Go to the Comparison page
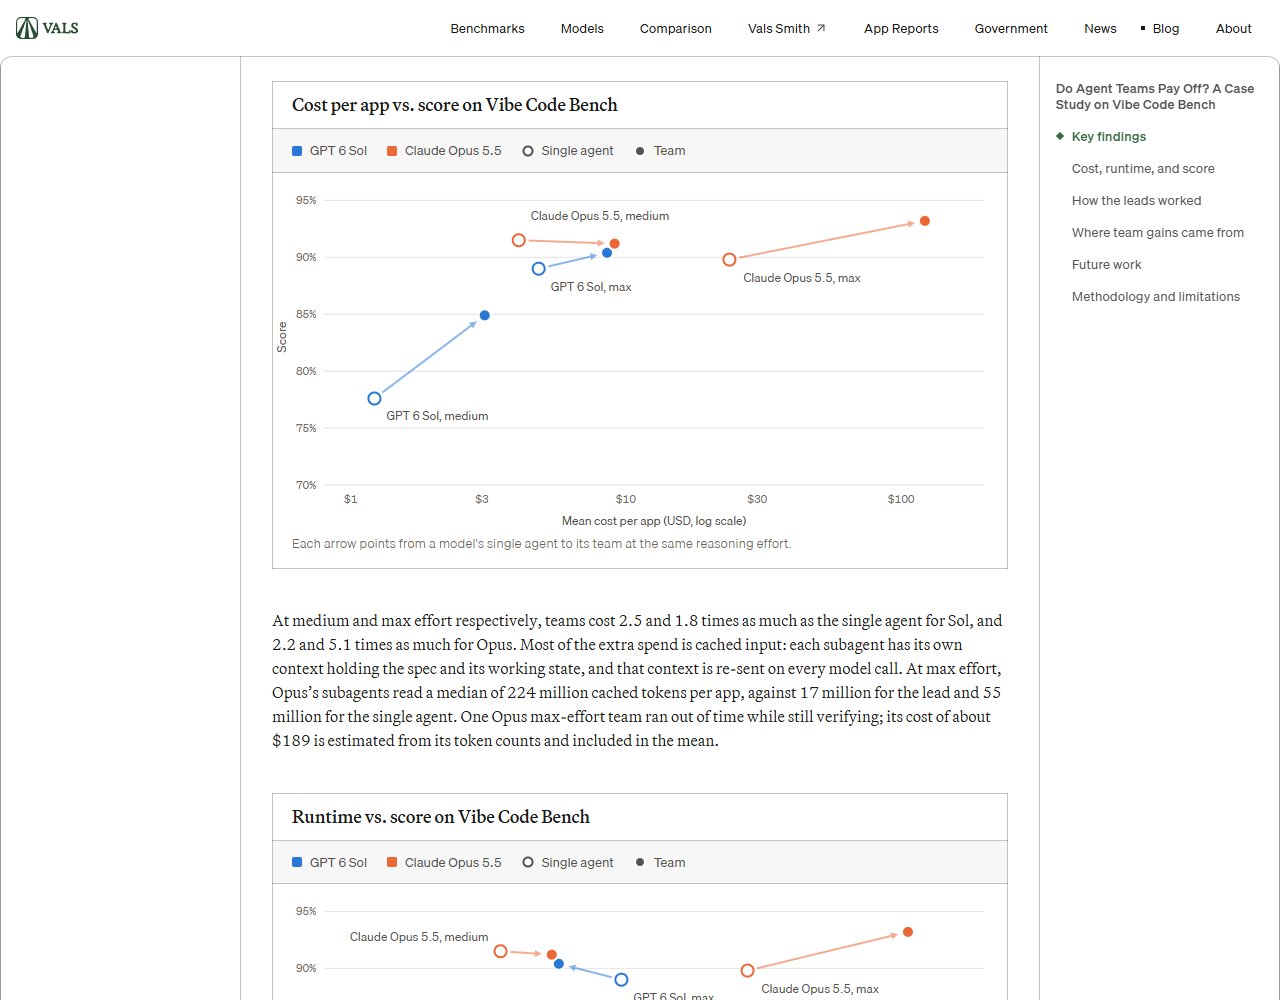Viewport: 1280px width, 1000px height. (x=676, y=28)
